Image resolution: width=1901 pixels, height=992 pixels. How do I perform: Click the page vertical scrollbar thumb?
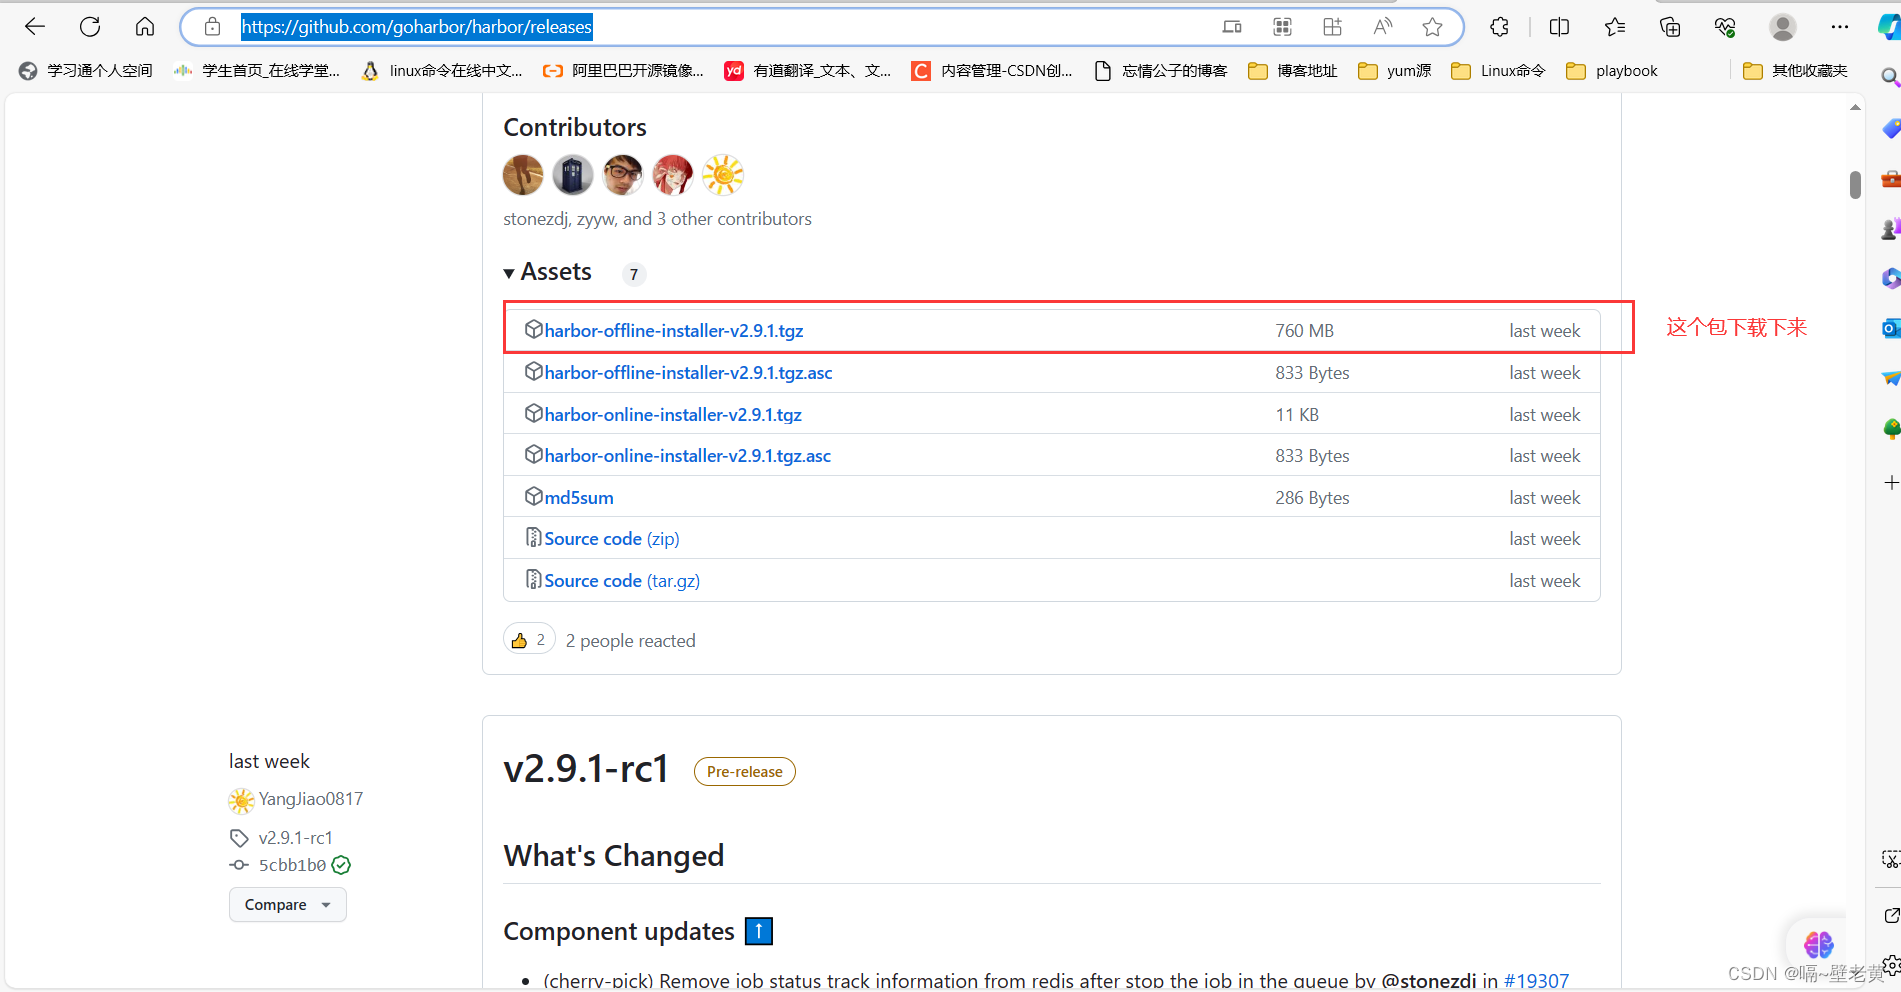pos(1855,185)
